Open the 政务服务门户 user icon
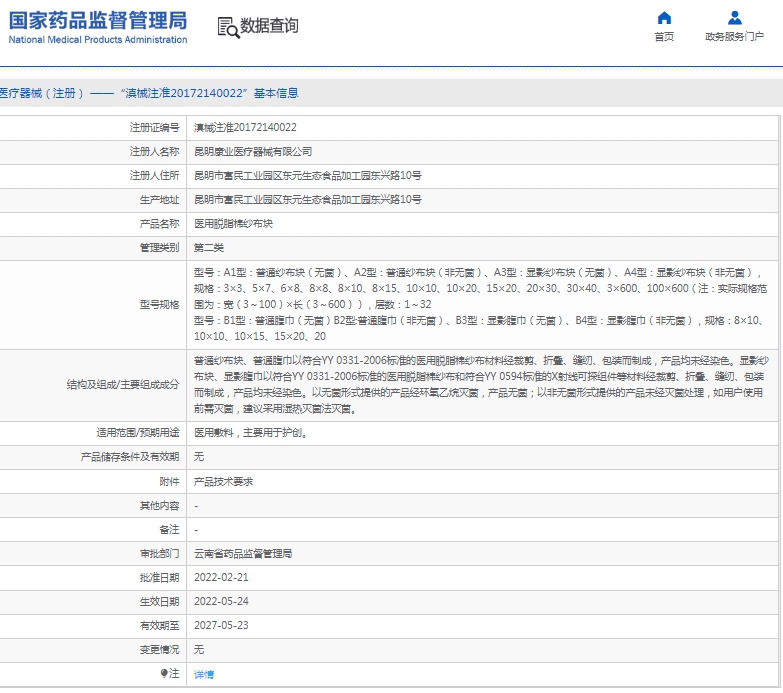The height and width of the screenshot is (693, 783). pyautogui.click(x=735, y=18)
